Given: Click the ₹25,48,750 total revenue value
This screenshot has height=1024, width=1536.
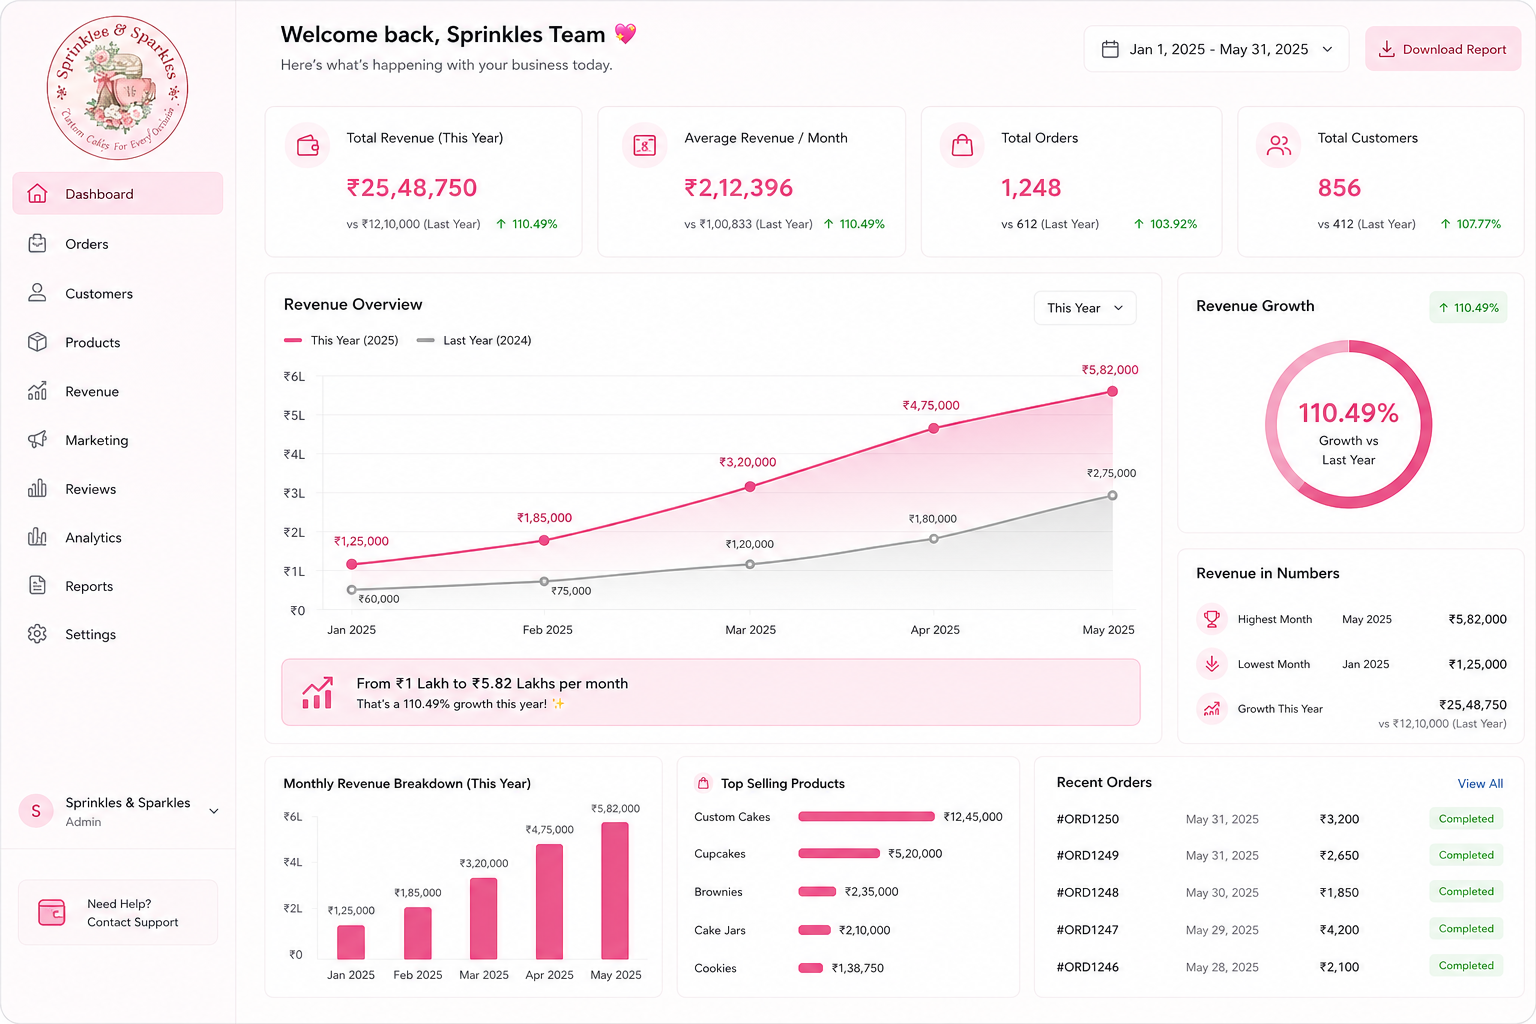Looking at the screenshot, I should [412, 188].
